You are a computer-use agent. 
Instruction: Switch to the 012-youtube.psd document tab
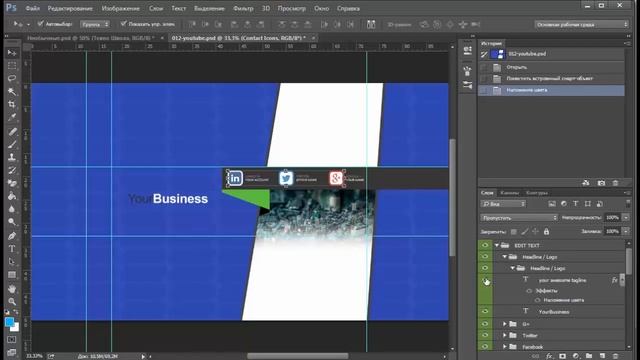(238, 38)
